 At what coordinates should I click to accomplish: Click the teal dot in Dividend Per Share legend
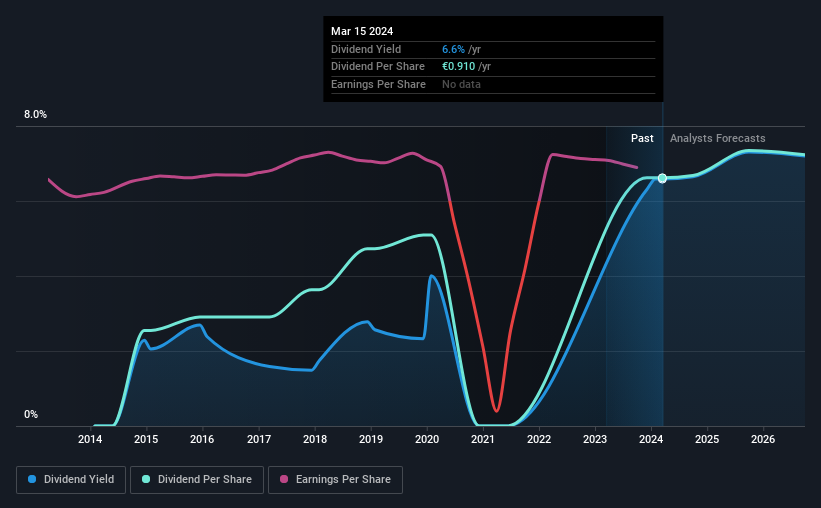click(146, 479)
